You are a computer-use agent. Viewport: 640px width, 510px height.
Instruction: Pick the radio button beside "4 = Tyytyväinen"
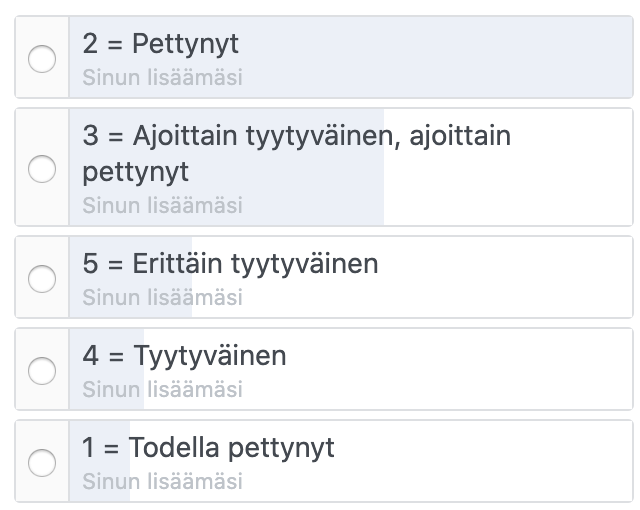pos(42,370)
